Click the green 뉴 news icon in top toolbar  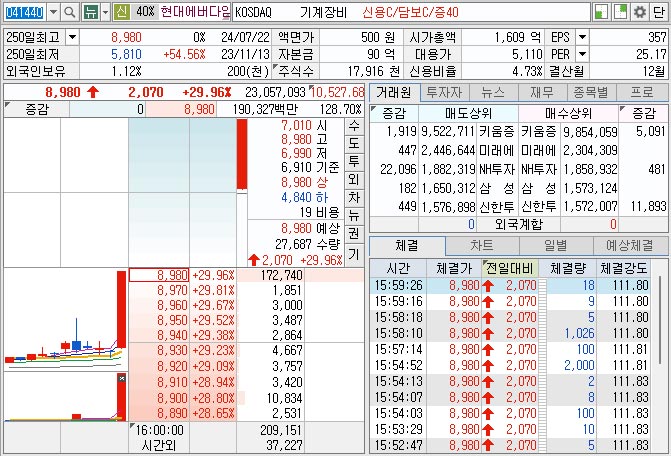90,12
